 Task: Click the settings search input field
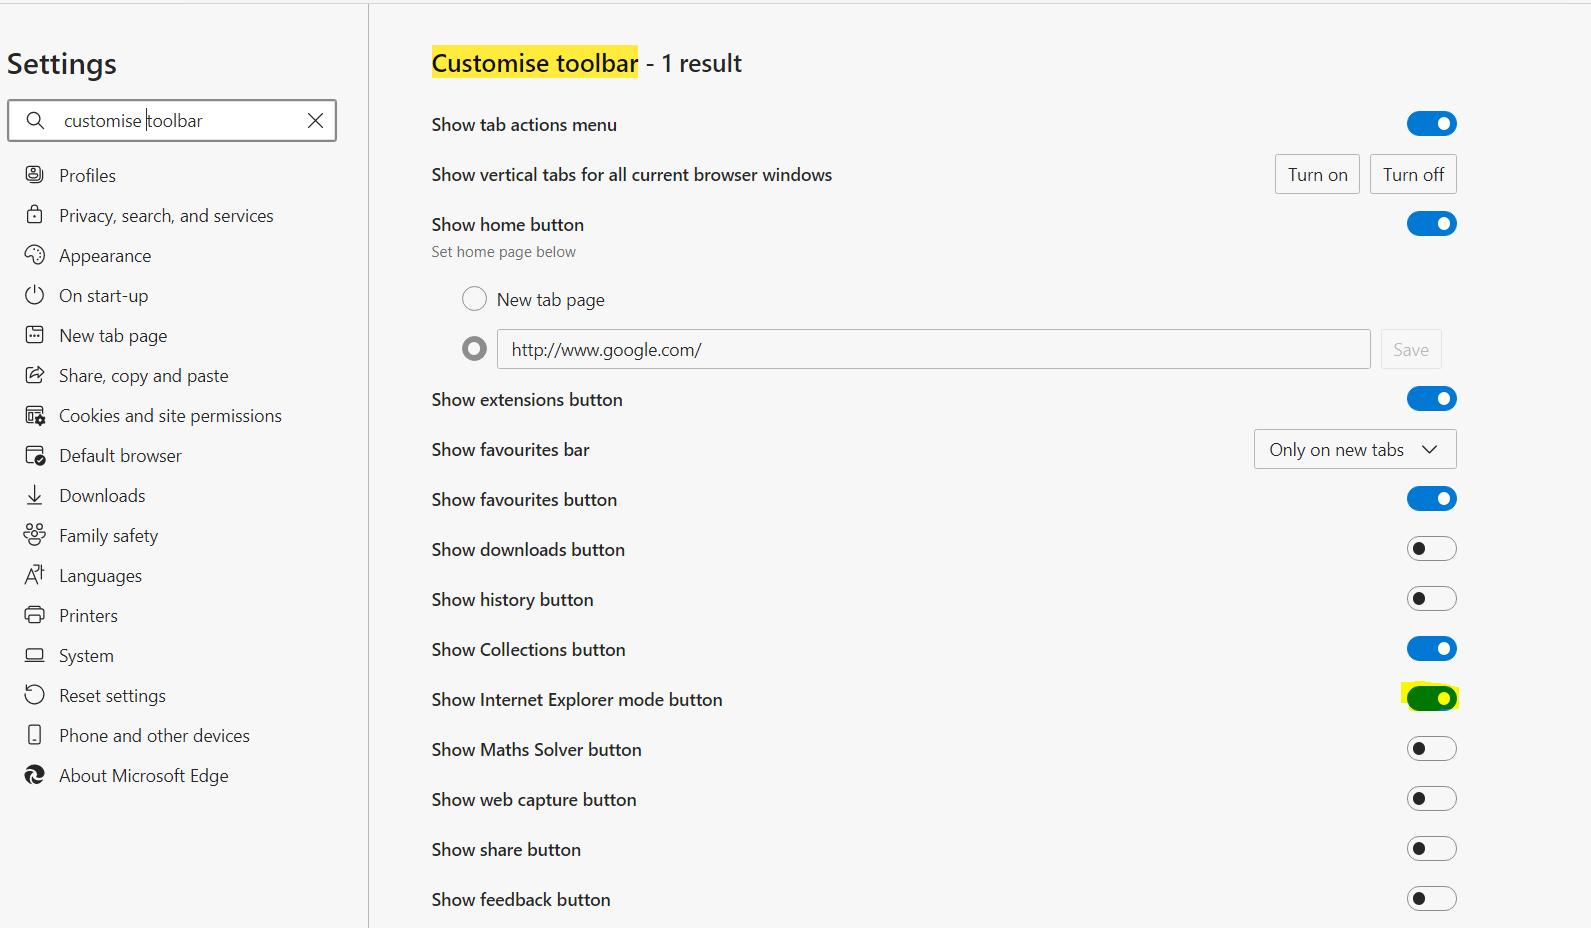pyautogui.click(x=172, y=121)
